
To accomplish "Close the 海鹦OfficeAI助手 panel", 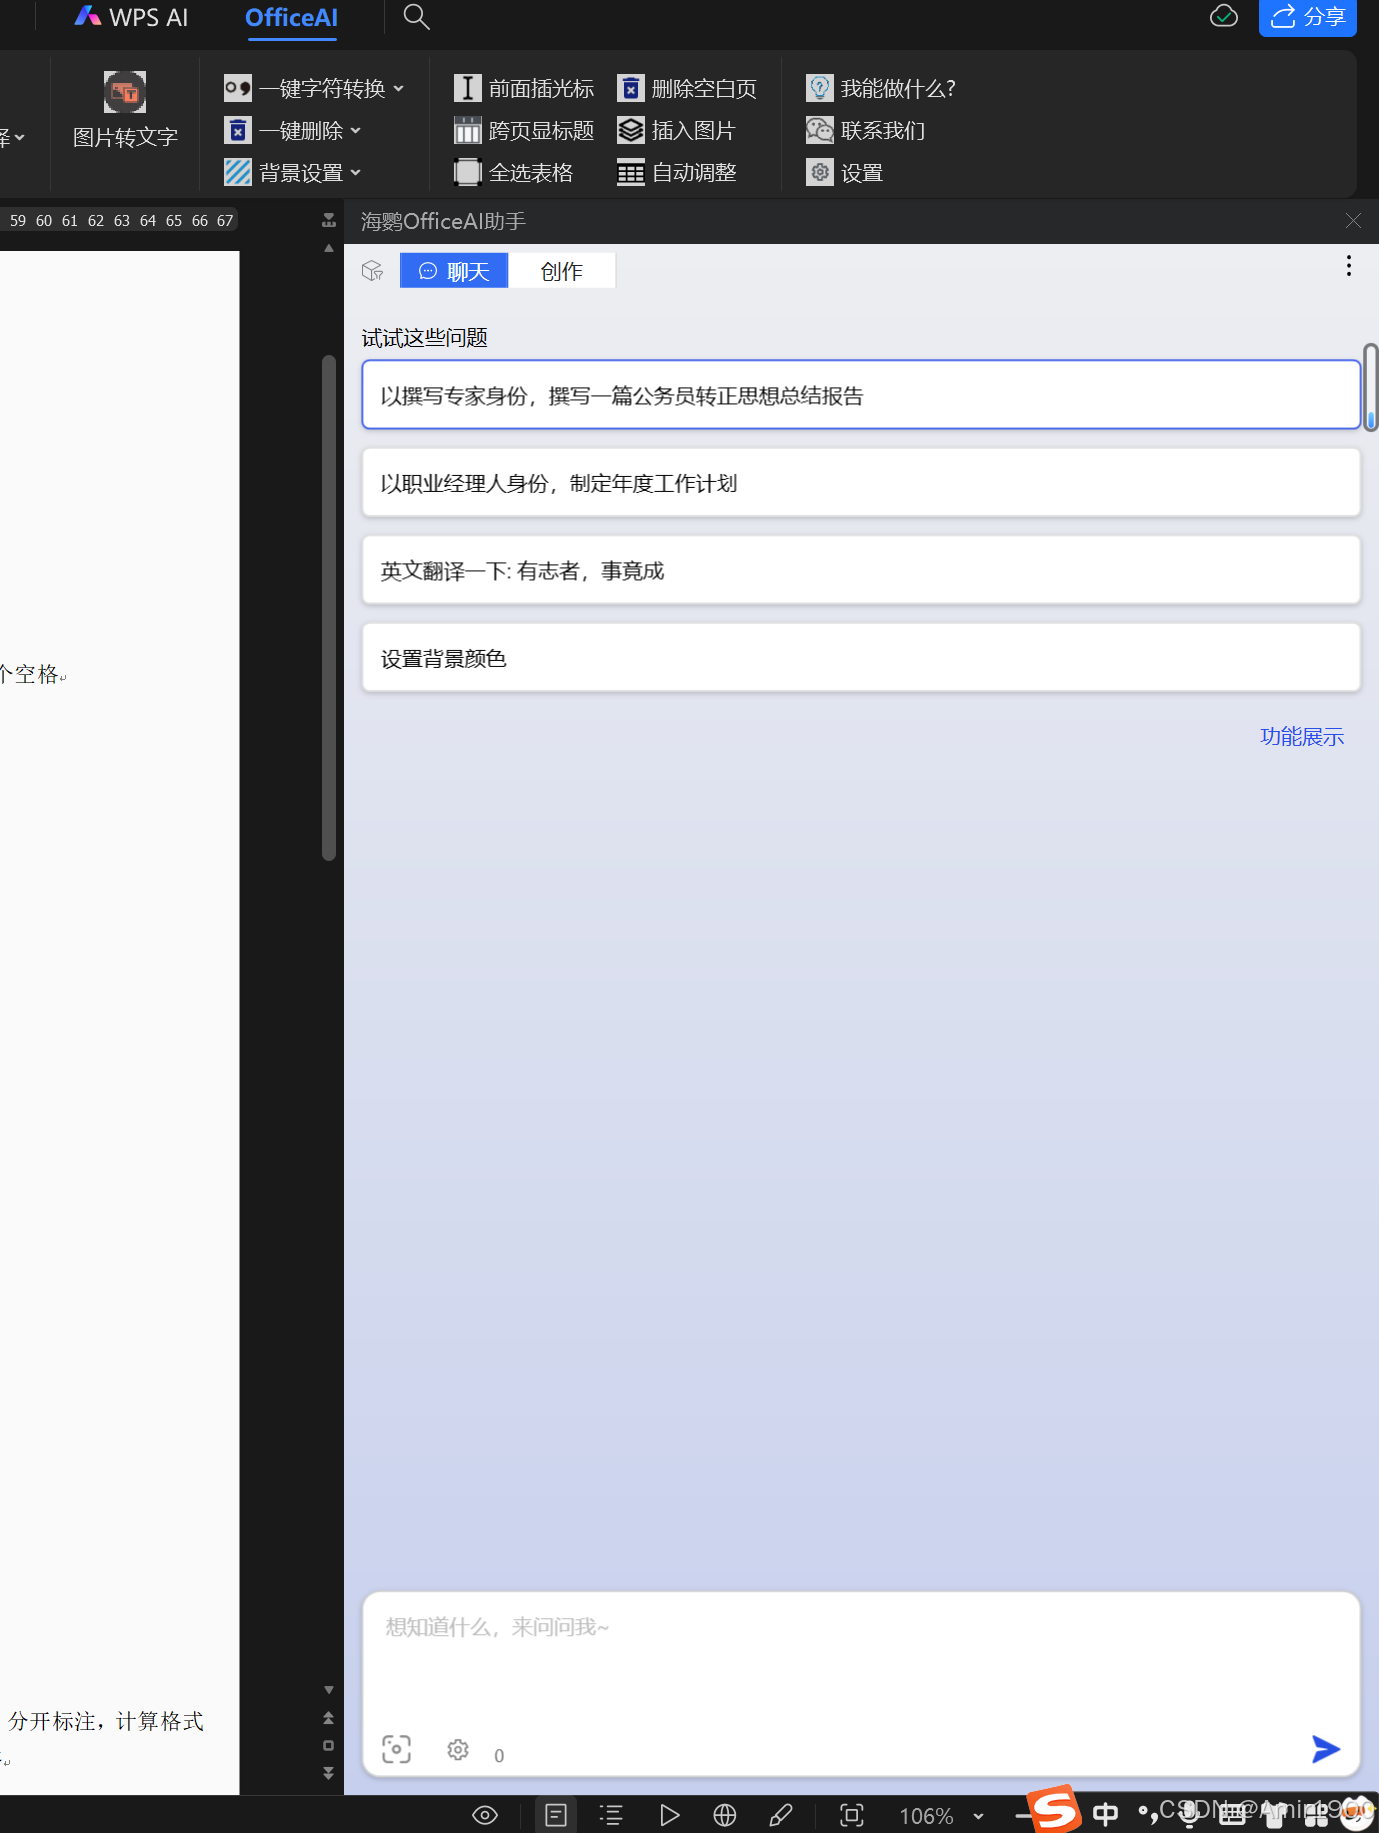I will pyautogui.click(x=1354, y=220).
